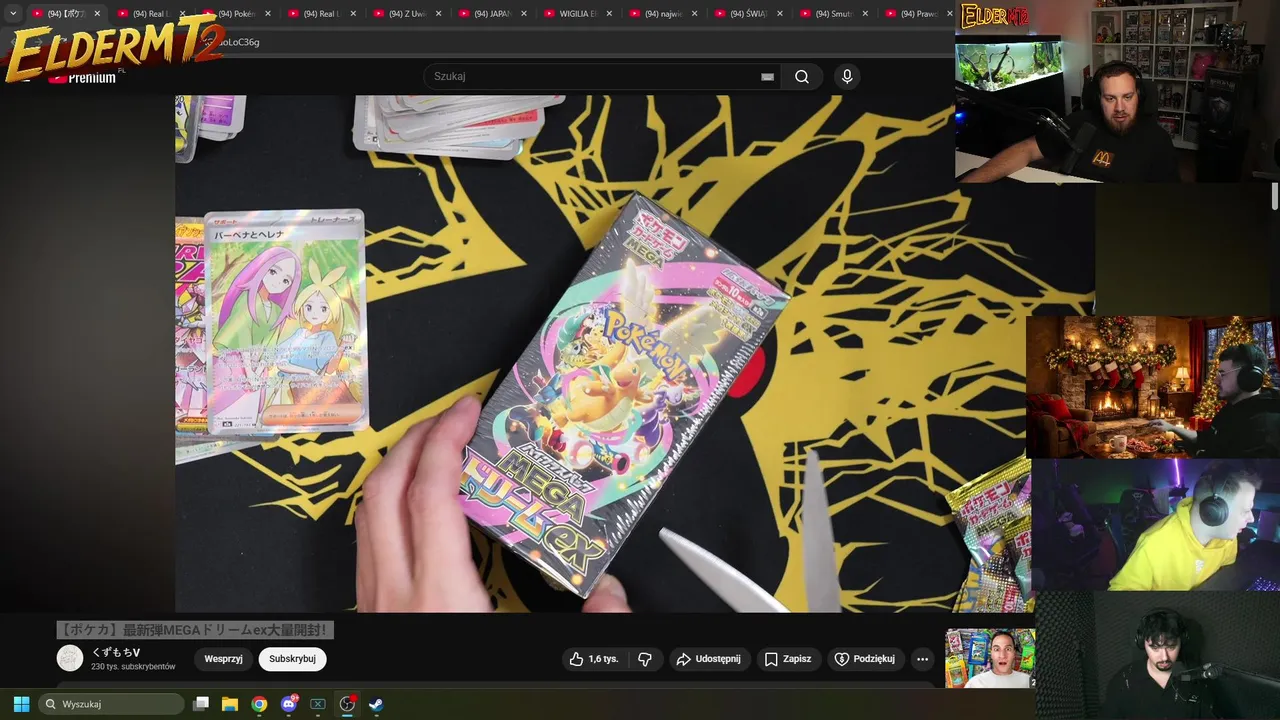Close the "(94) ŚWIĄT" tab
This screenshot has height=720, width=1280.
780,14
